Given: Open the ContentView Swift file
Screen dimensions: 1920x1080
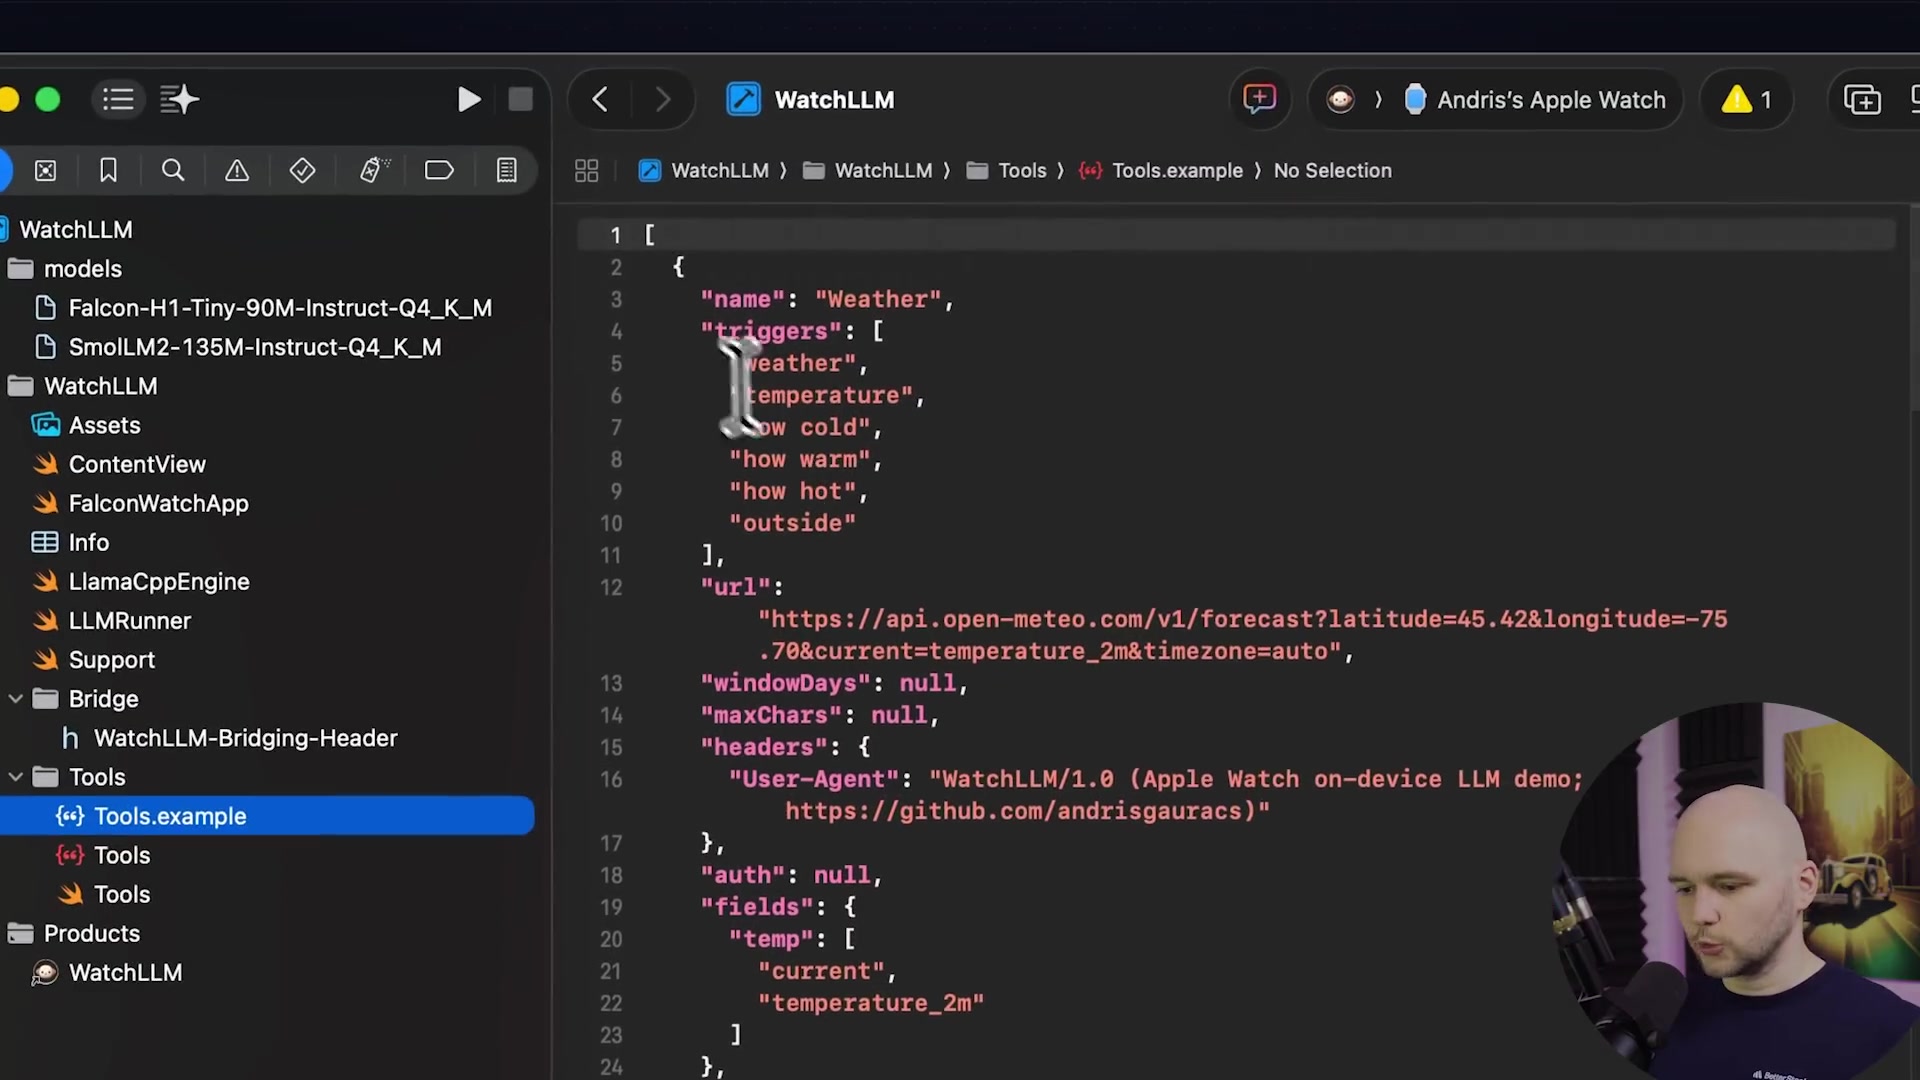Looking at the screenshot, I should 137,464.
